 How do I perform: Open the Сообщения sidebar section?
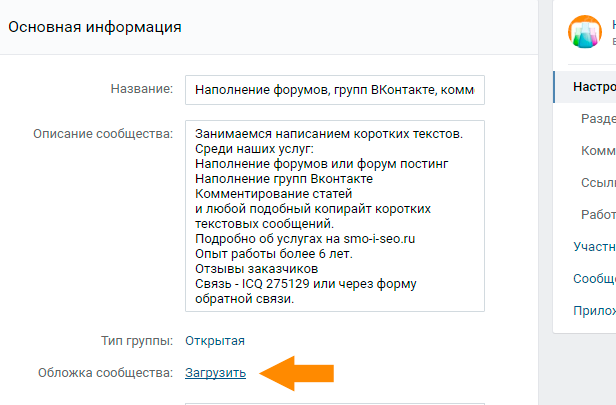click(x=594, y=278)
